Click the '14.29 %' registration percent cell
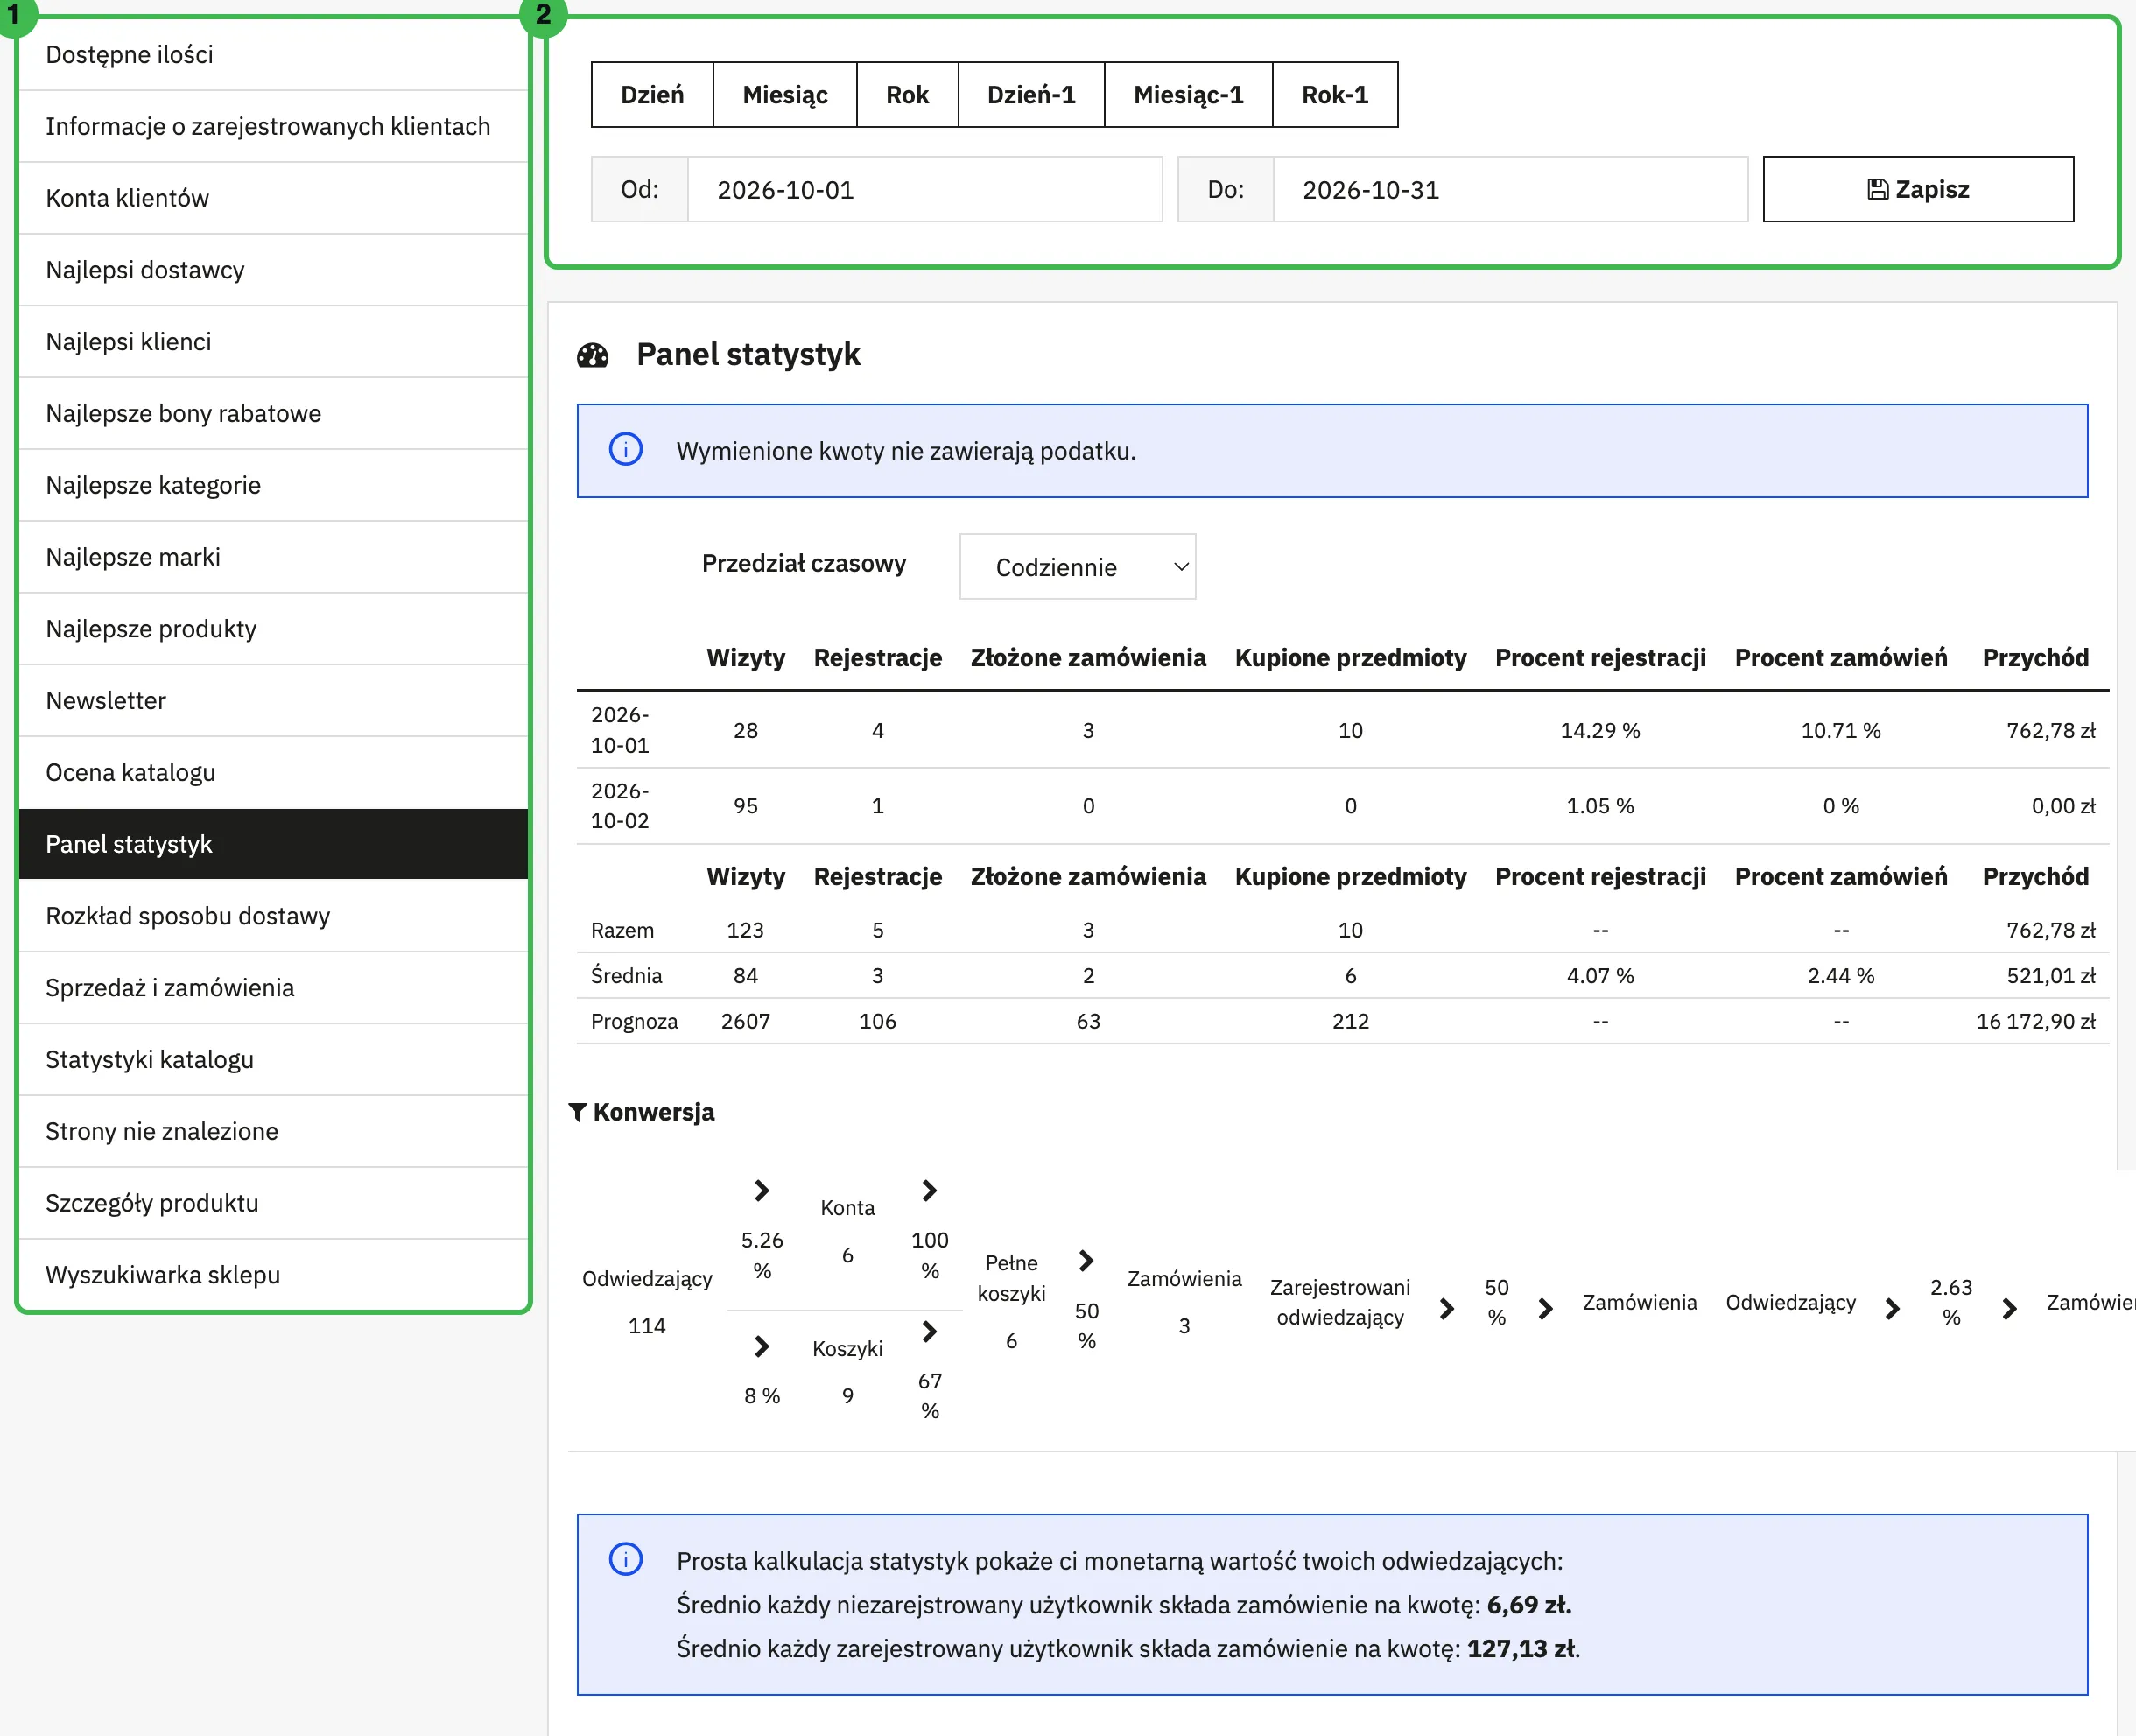Image resolution: width=2136 pixels, height=1736 pixels. coord(1600,730)
